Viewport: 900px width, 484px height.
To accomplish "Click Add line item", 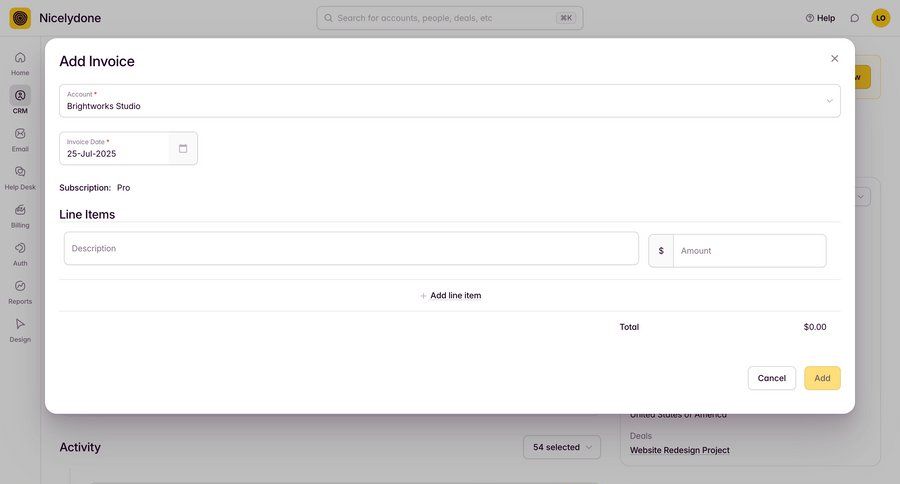I will click(x=450, y=296).
